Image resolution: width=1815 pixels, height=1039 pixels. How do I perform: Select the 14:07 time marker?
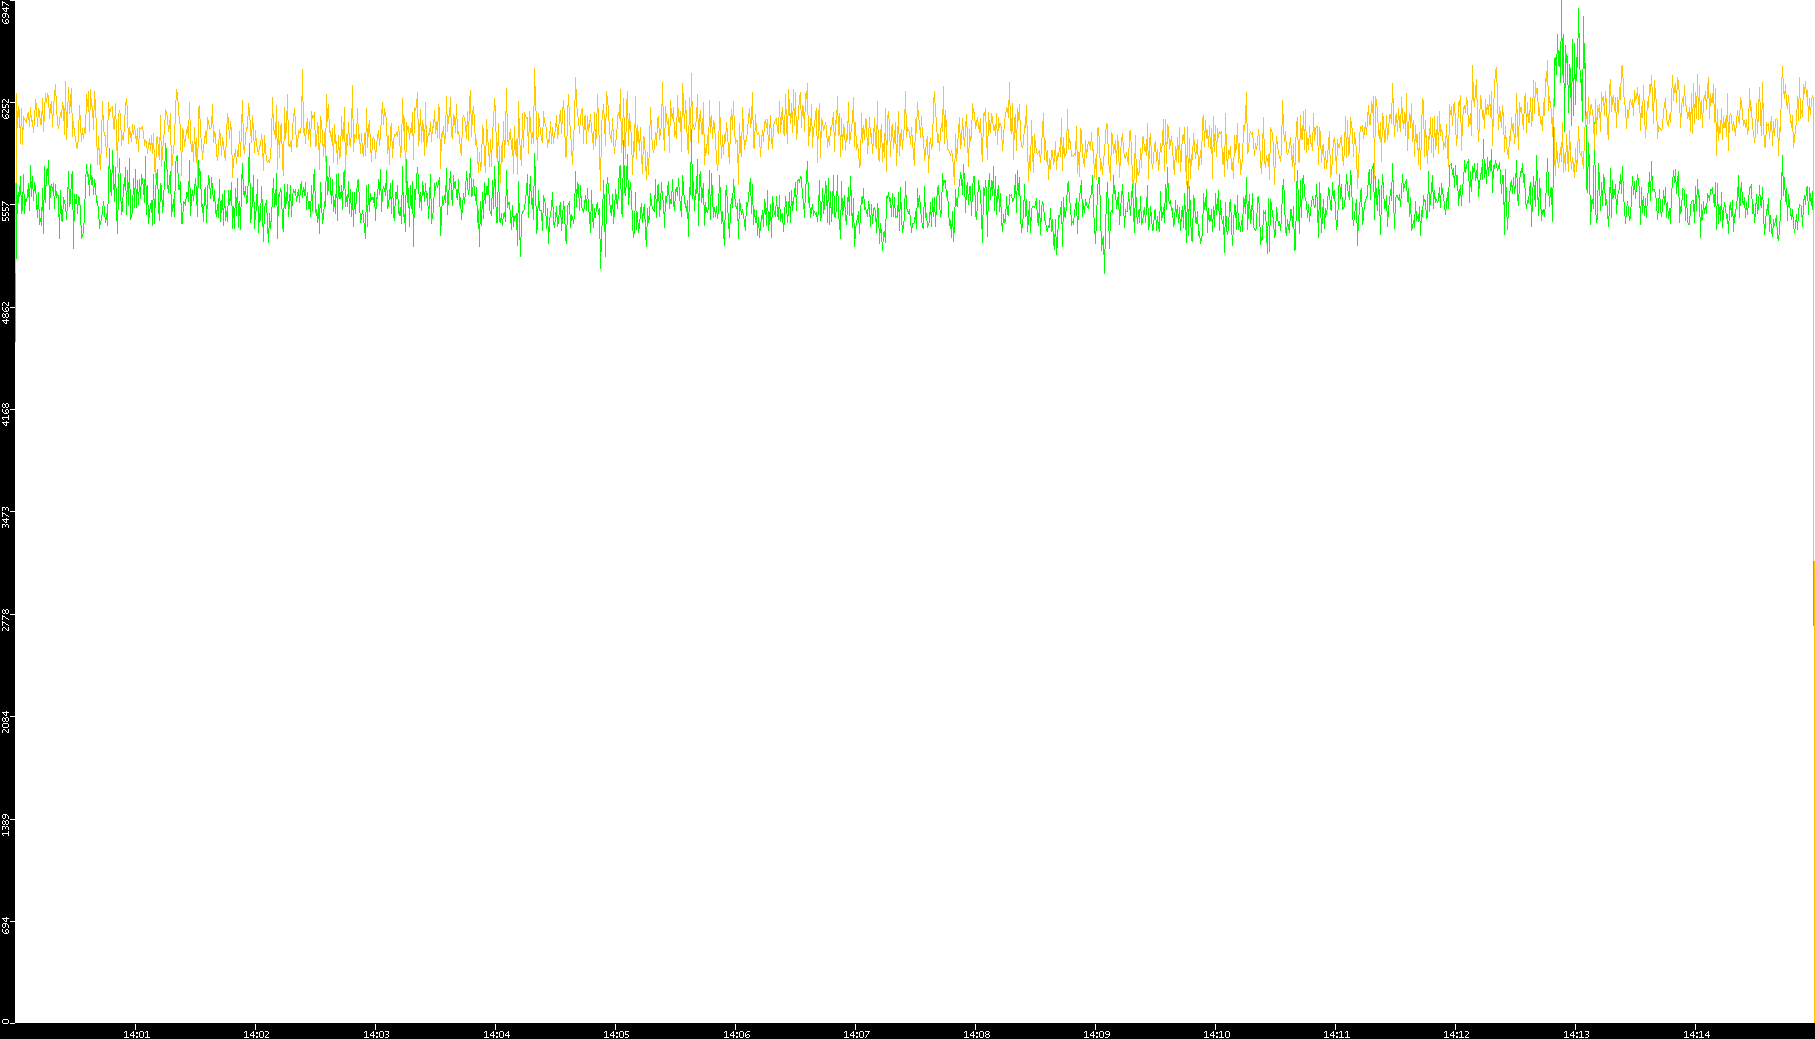pyautogui.click(x=856, y=1034)
